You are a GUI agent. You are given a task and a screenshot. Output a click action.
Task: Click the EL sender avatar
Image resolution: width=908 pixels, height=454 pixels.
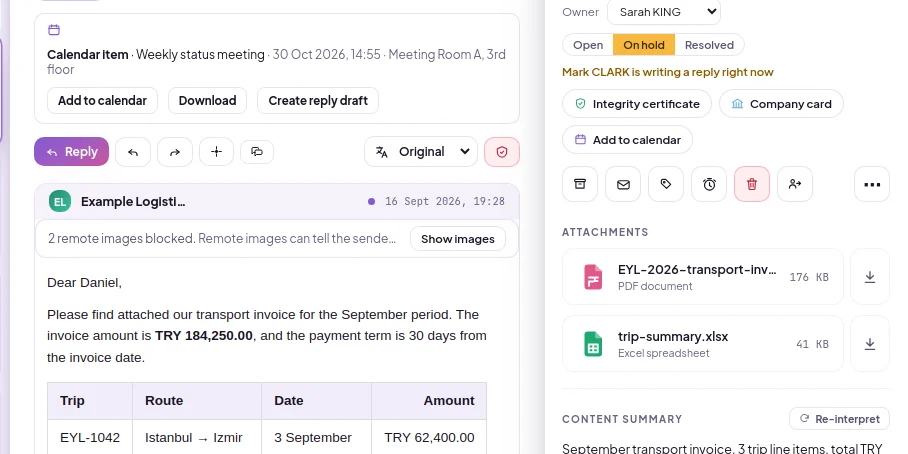pos(60,202)
